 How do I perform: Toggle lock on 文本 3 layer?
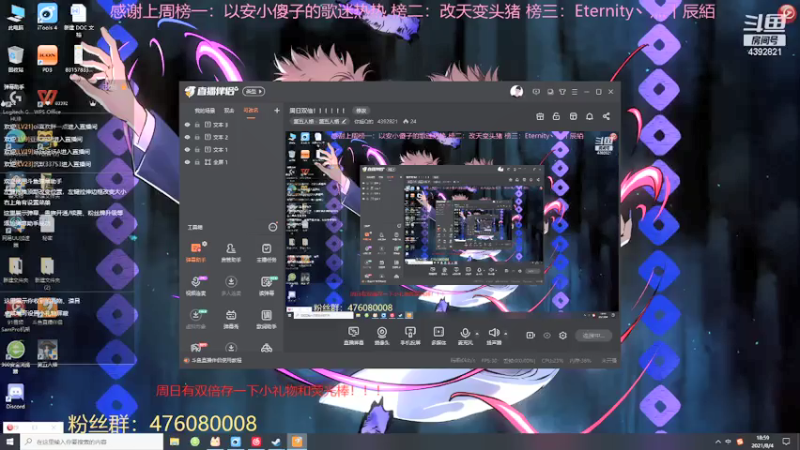[x=197, y=124]
